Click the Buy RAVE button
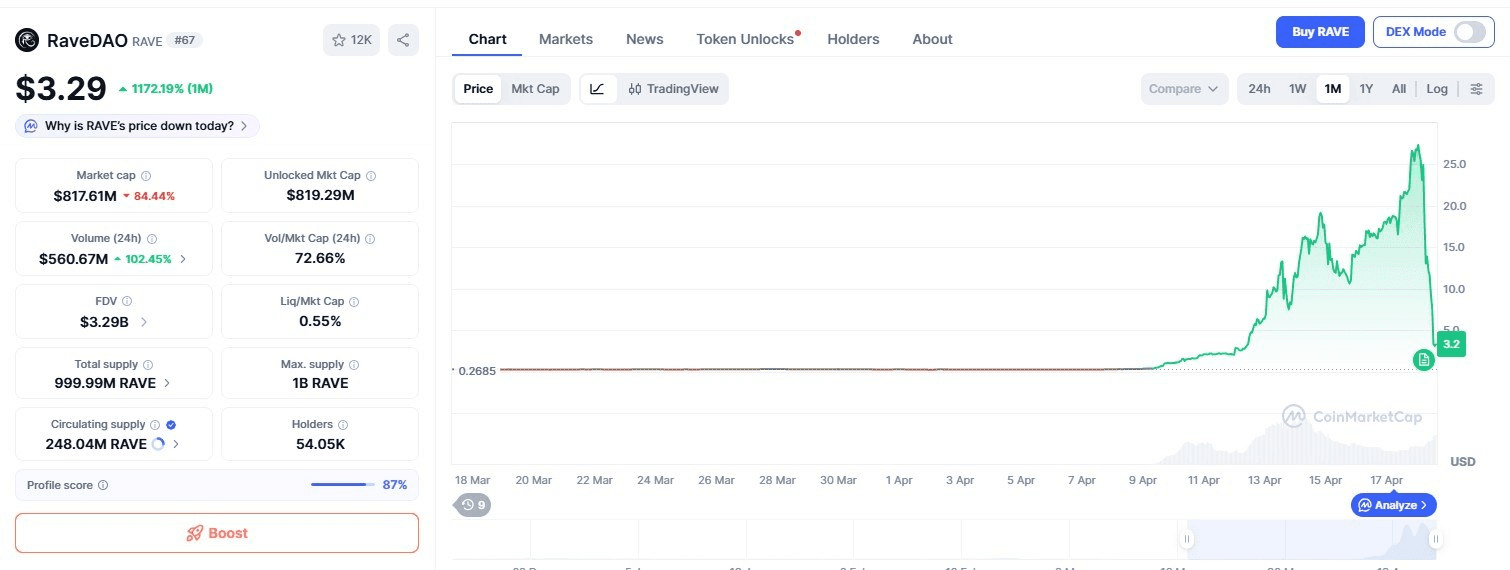This screenshot has width=1510, height=570. pyautogui.click(x=1320, y=32)
